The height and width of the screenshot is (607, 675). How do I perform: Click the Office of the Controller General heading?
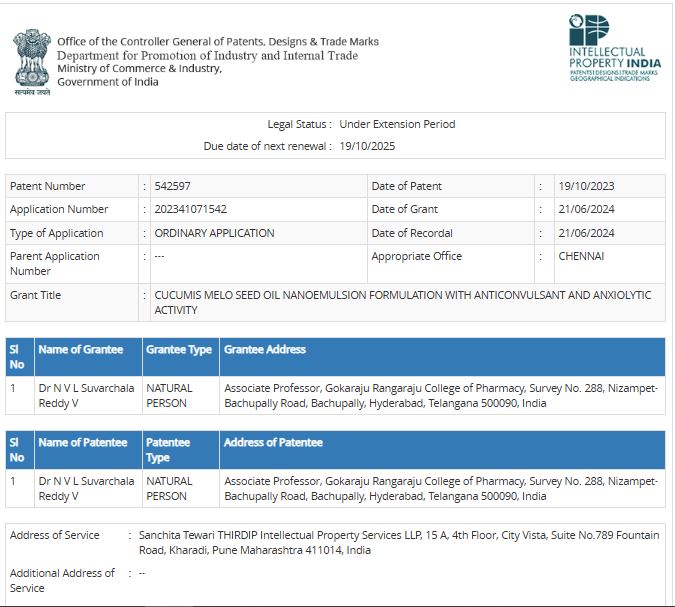coord(218,42)
